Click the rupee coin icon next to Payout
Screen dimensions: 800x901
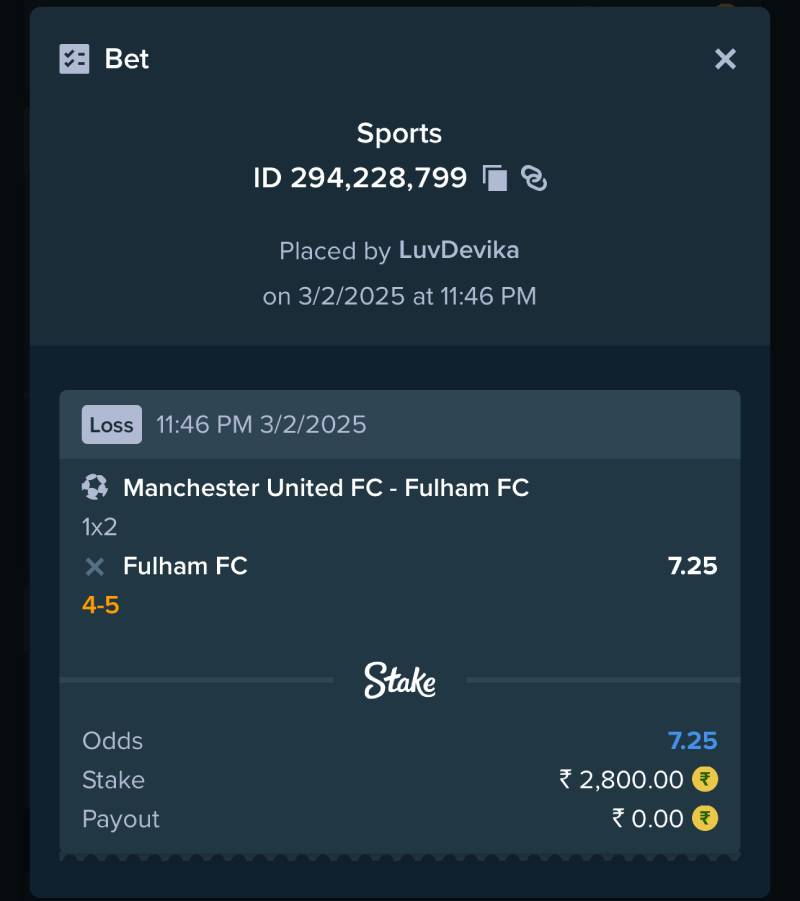pos(705,819)
